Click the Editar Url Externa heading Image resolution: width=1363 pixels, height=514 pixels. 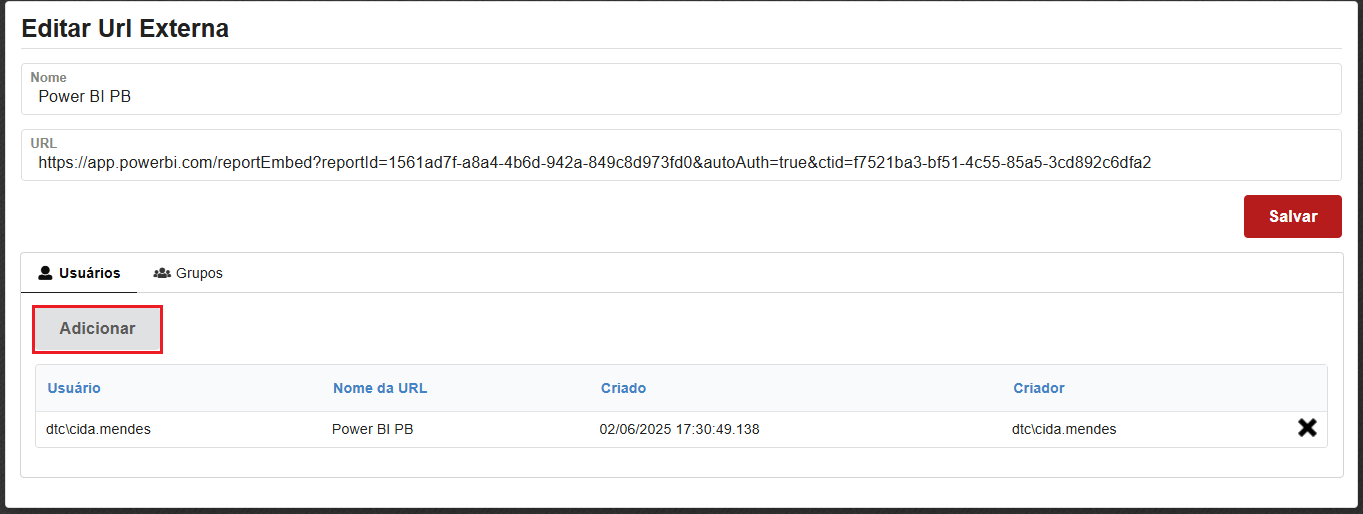[x=125, y=28]
